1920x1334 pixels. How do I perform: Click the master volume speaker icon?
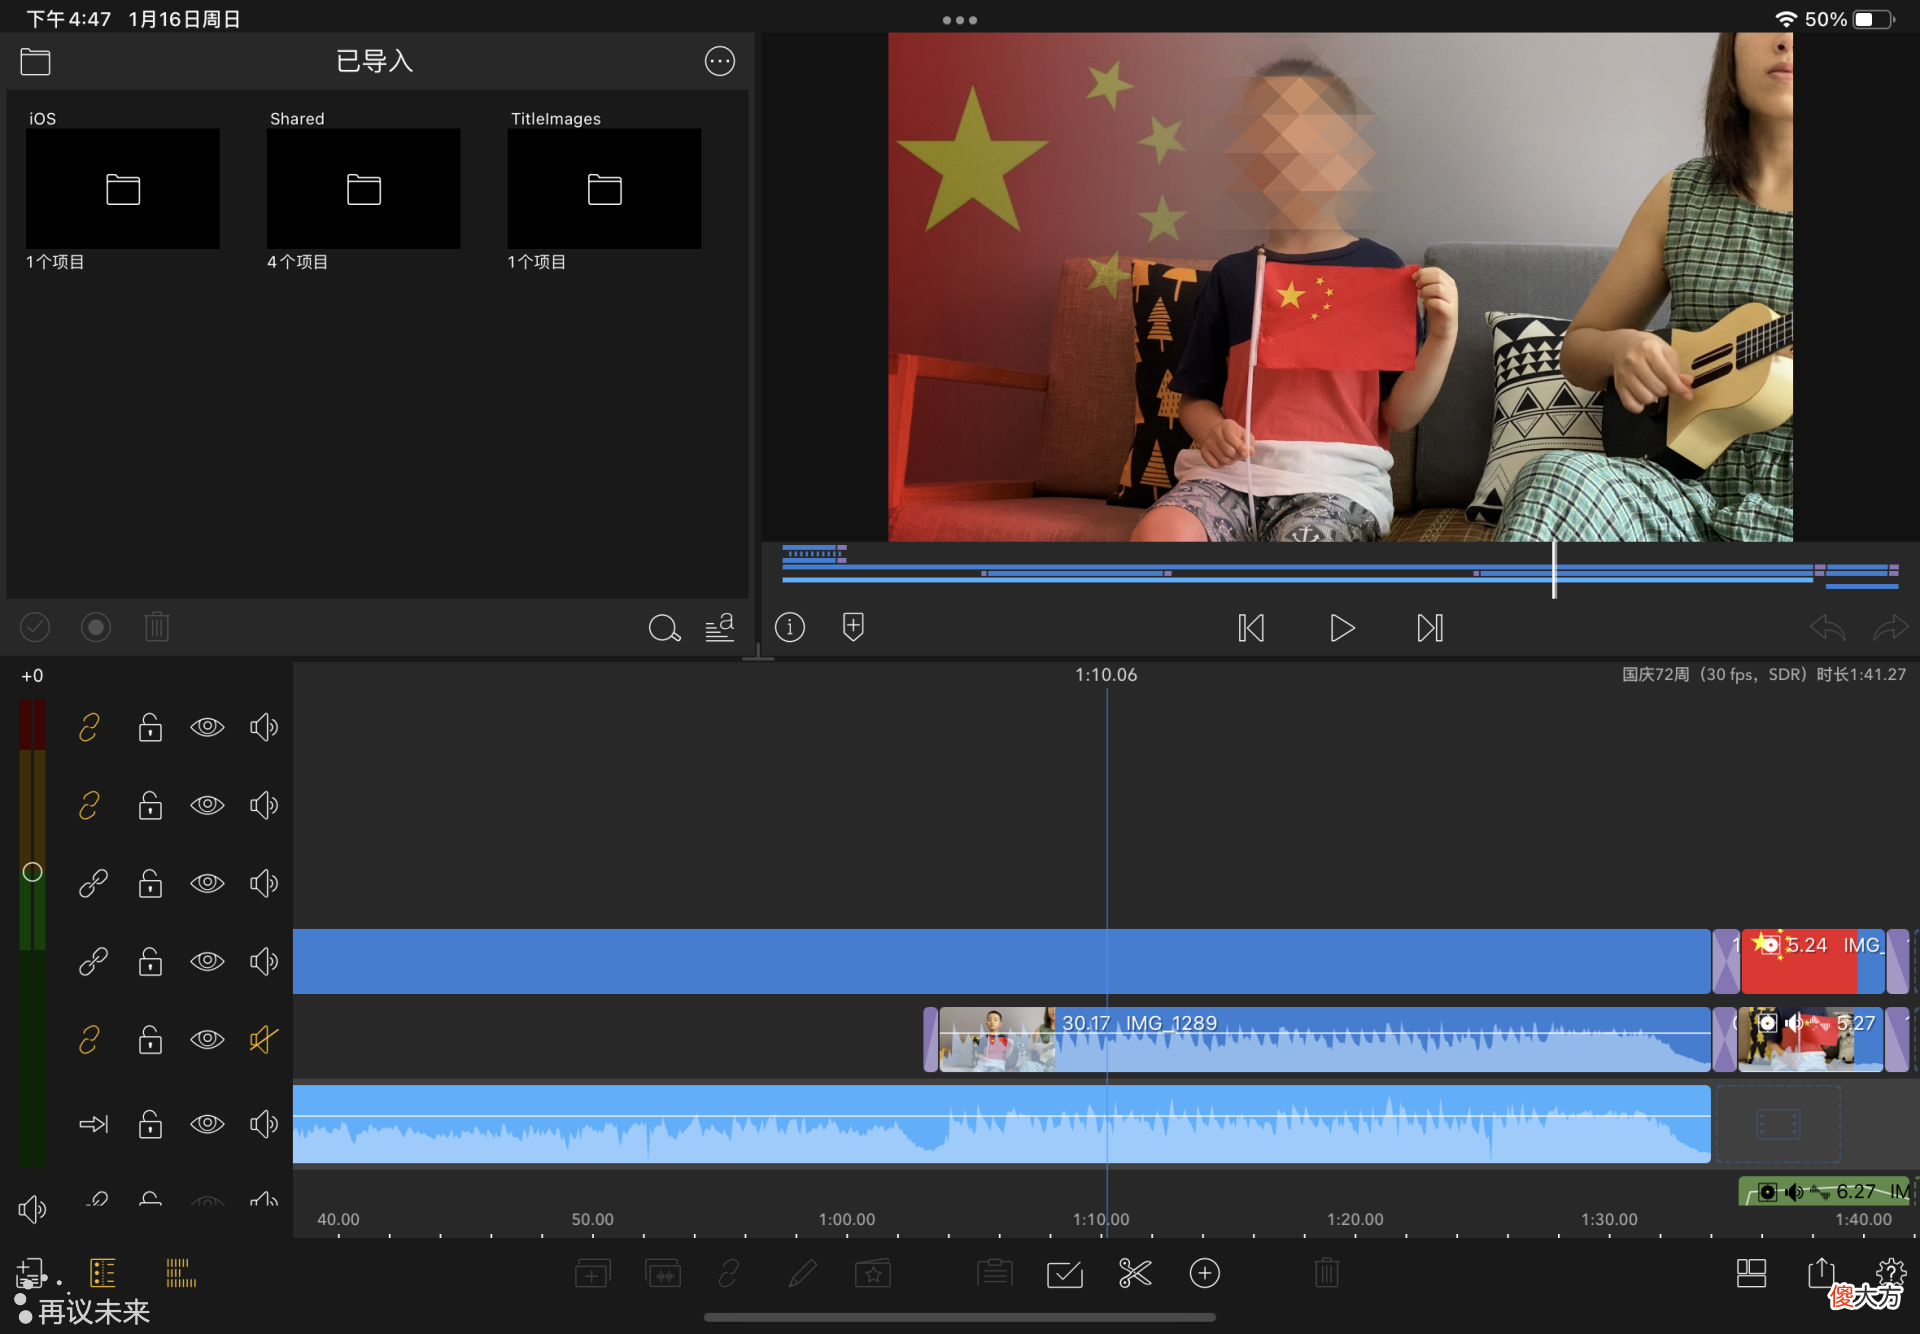(32, 1210)
